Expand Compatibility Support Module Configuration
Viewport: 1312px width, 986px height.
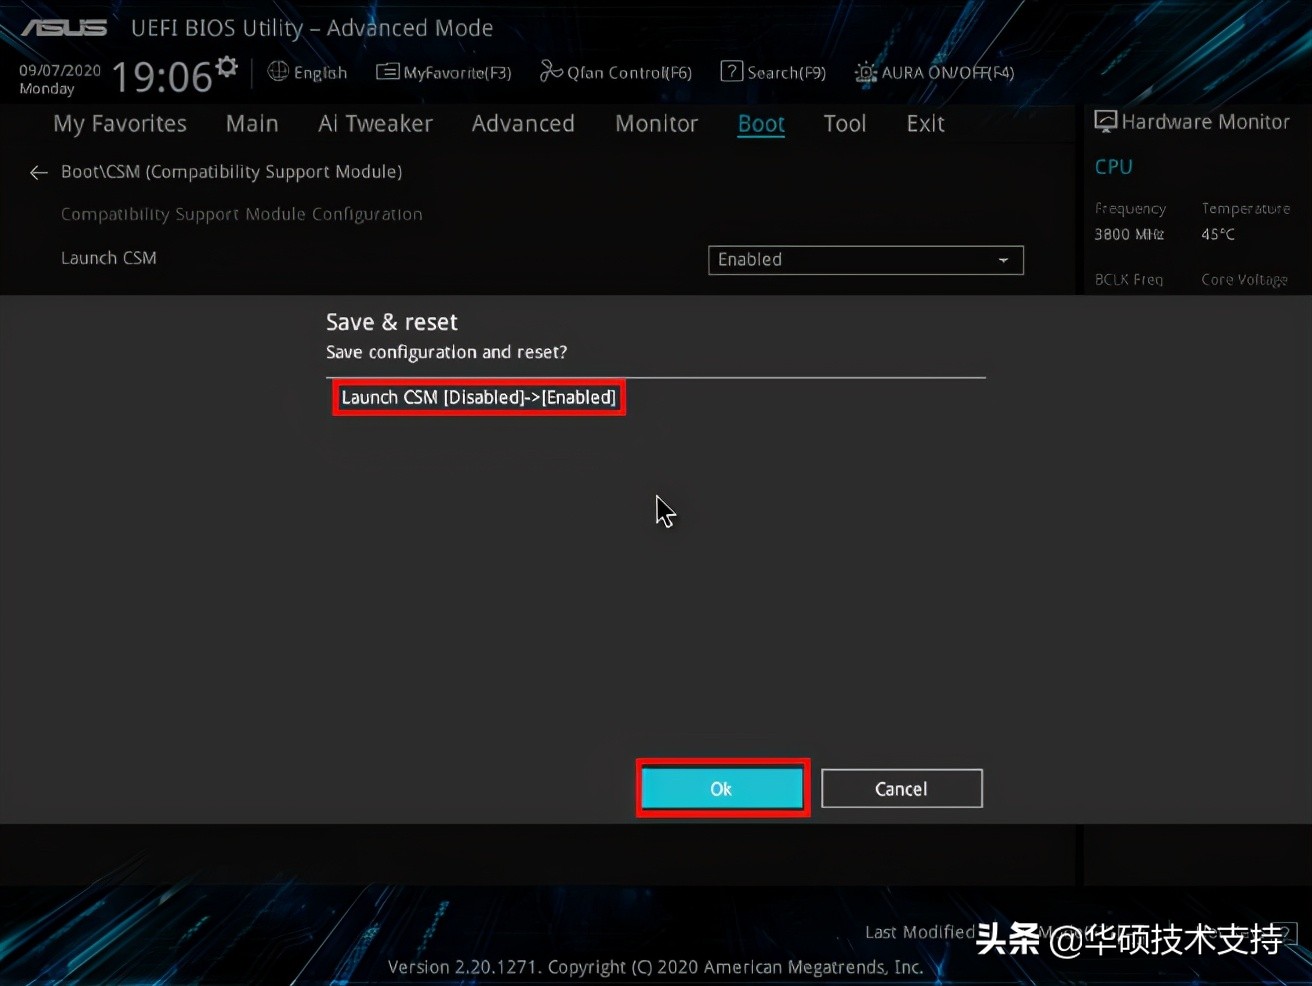241,213
